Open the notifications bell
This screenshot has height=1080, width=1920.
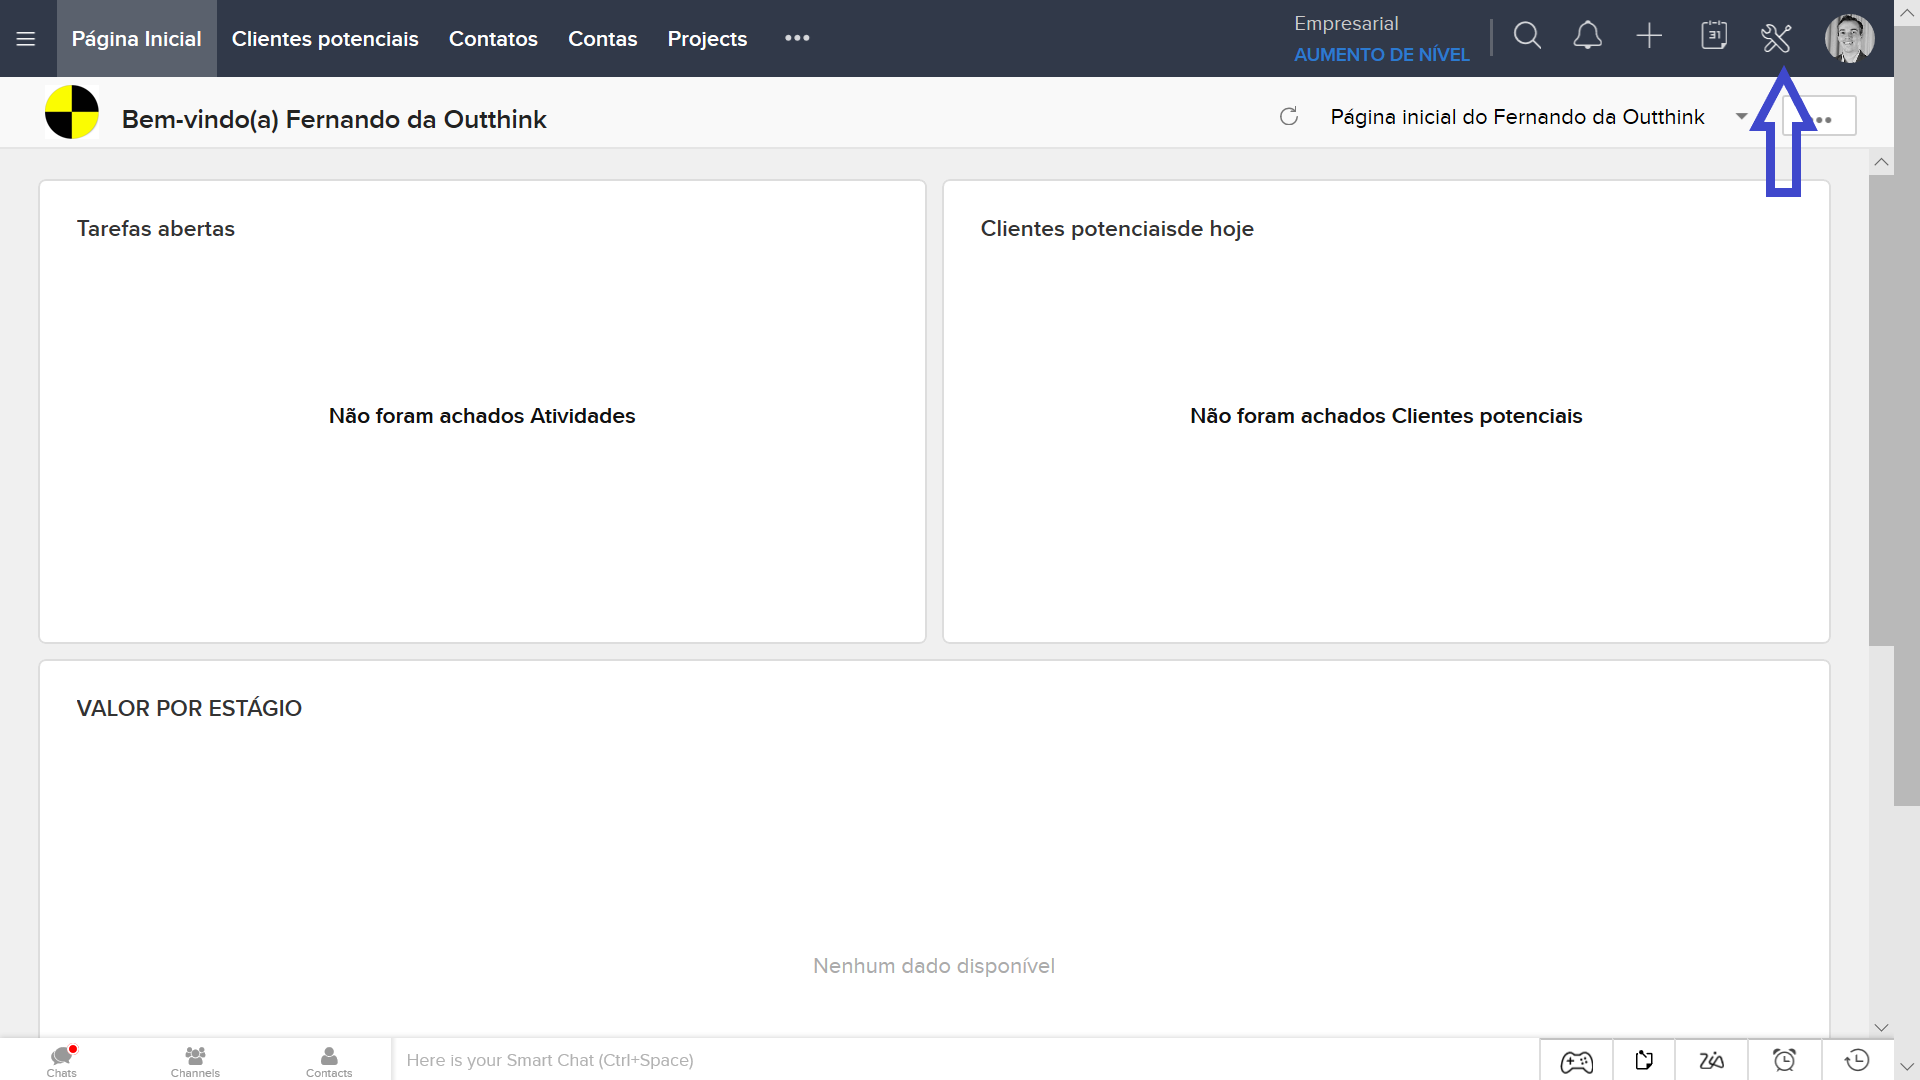[x=1588, y=37]
